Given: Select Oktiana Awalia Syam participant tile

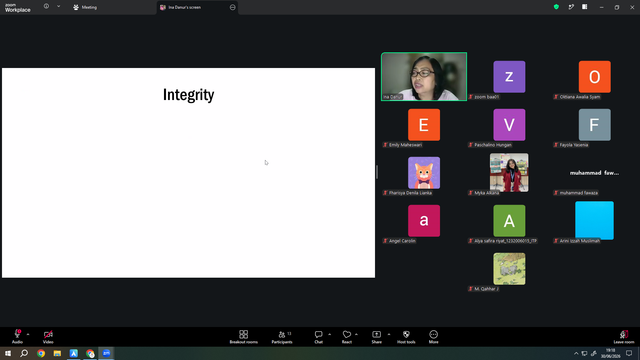Looking at the screenshot, I should pyautogui.click(x=595, y=77).
